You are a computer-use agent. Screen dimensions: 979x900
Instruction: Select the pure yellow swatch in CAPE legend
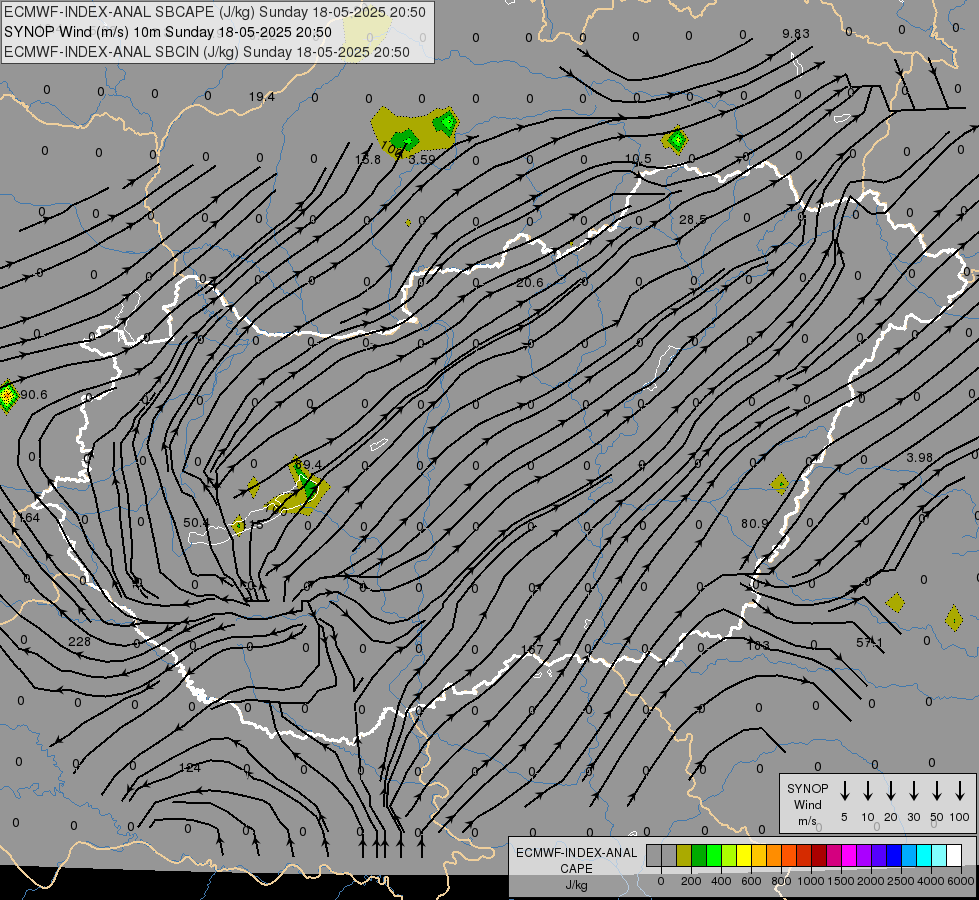coord(744,855)
